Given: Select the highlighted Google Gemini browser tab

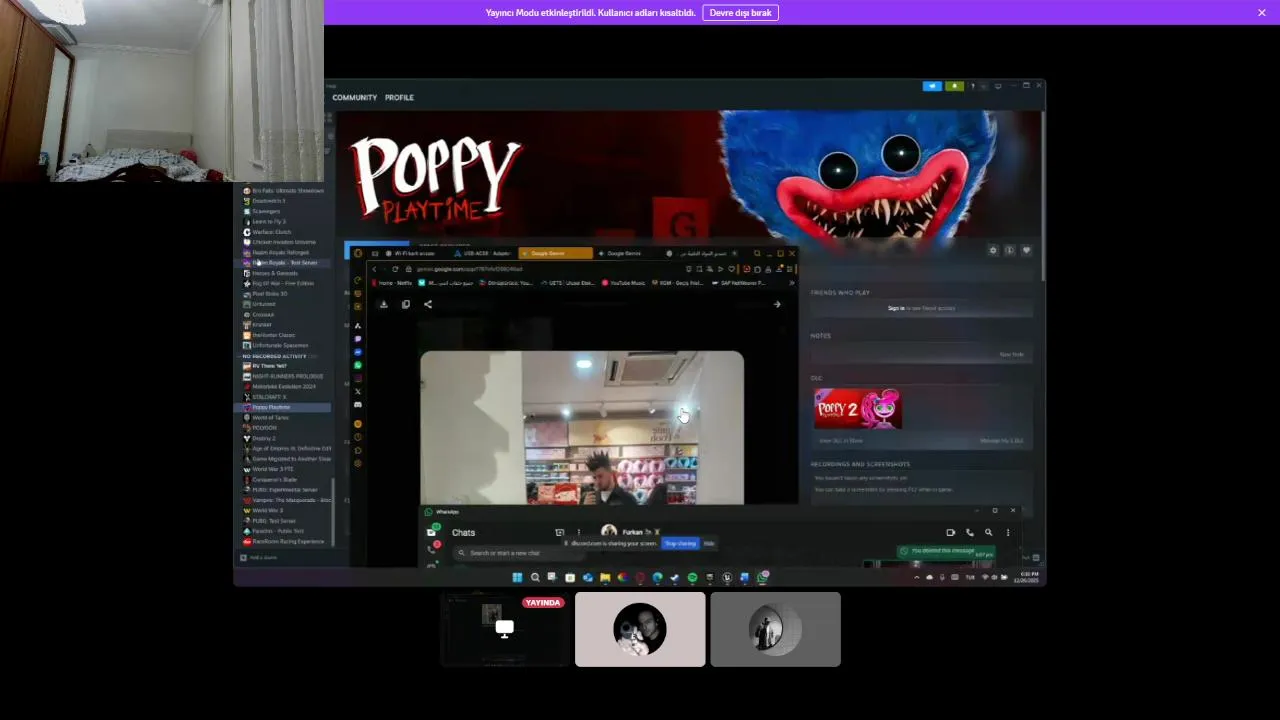Looking at the screenshot, I should 555,254.
